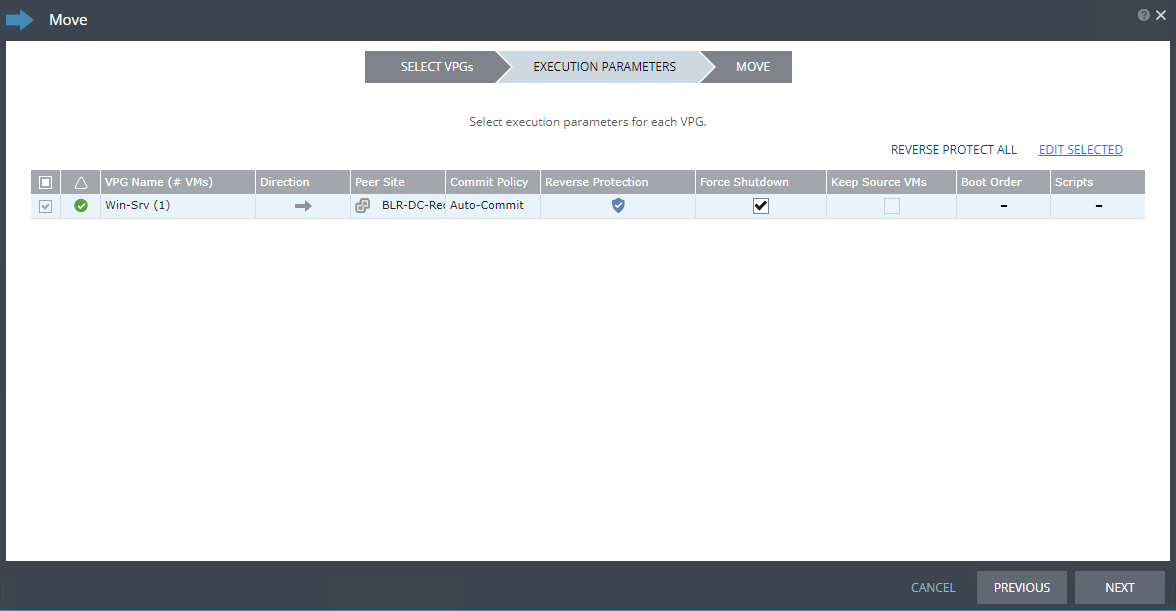The width and height of the screenshot is (1176, 611).
Task: Toggle the select-all checkbox in table header
Action: (x=45, y=182)
